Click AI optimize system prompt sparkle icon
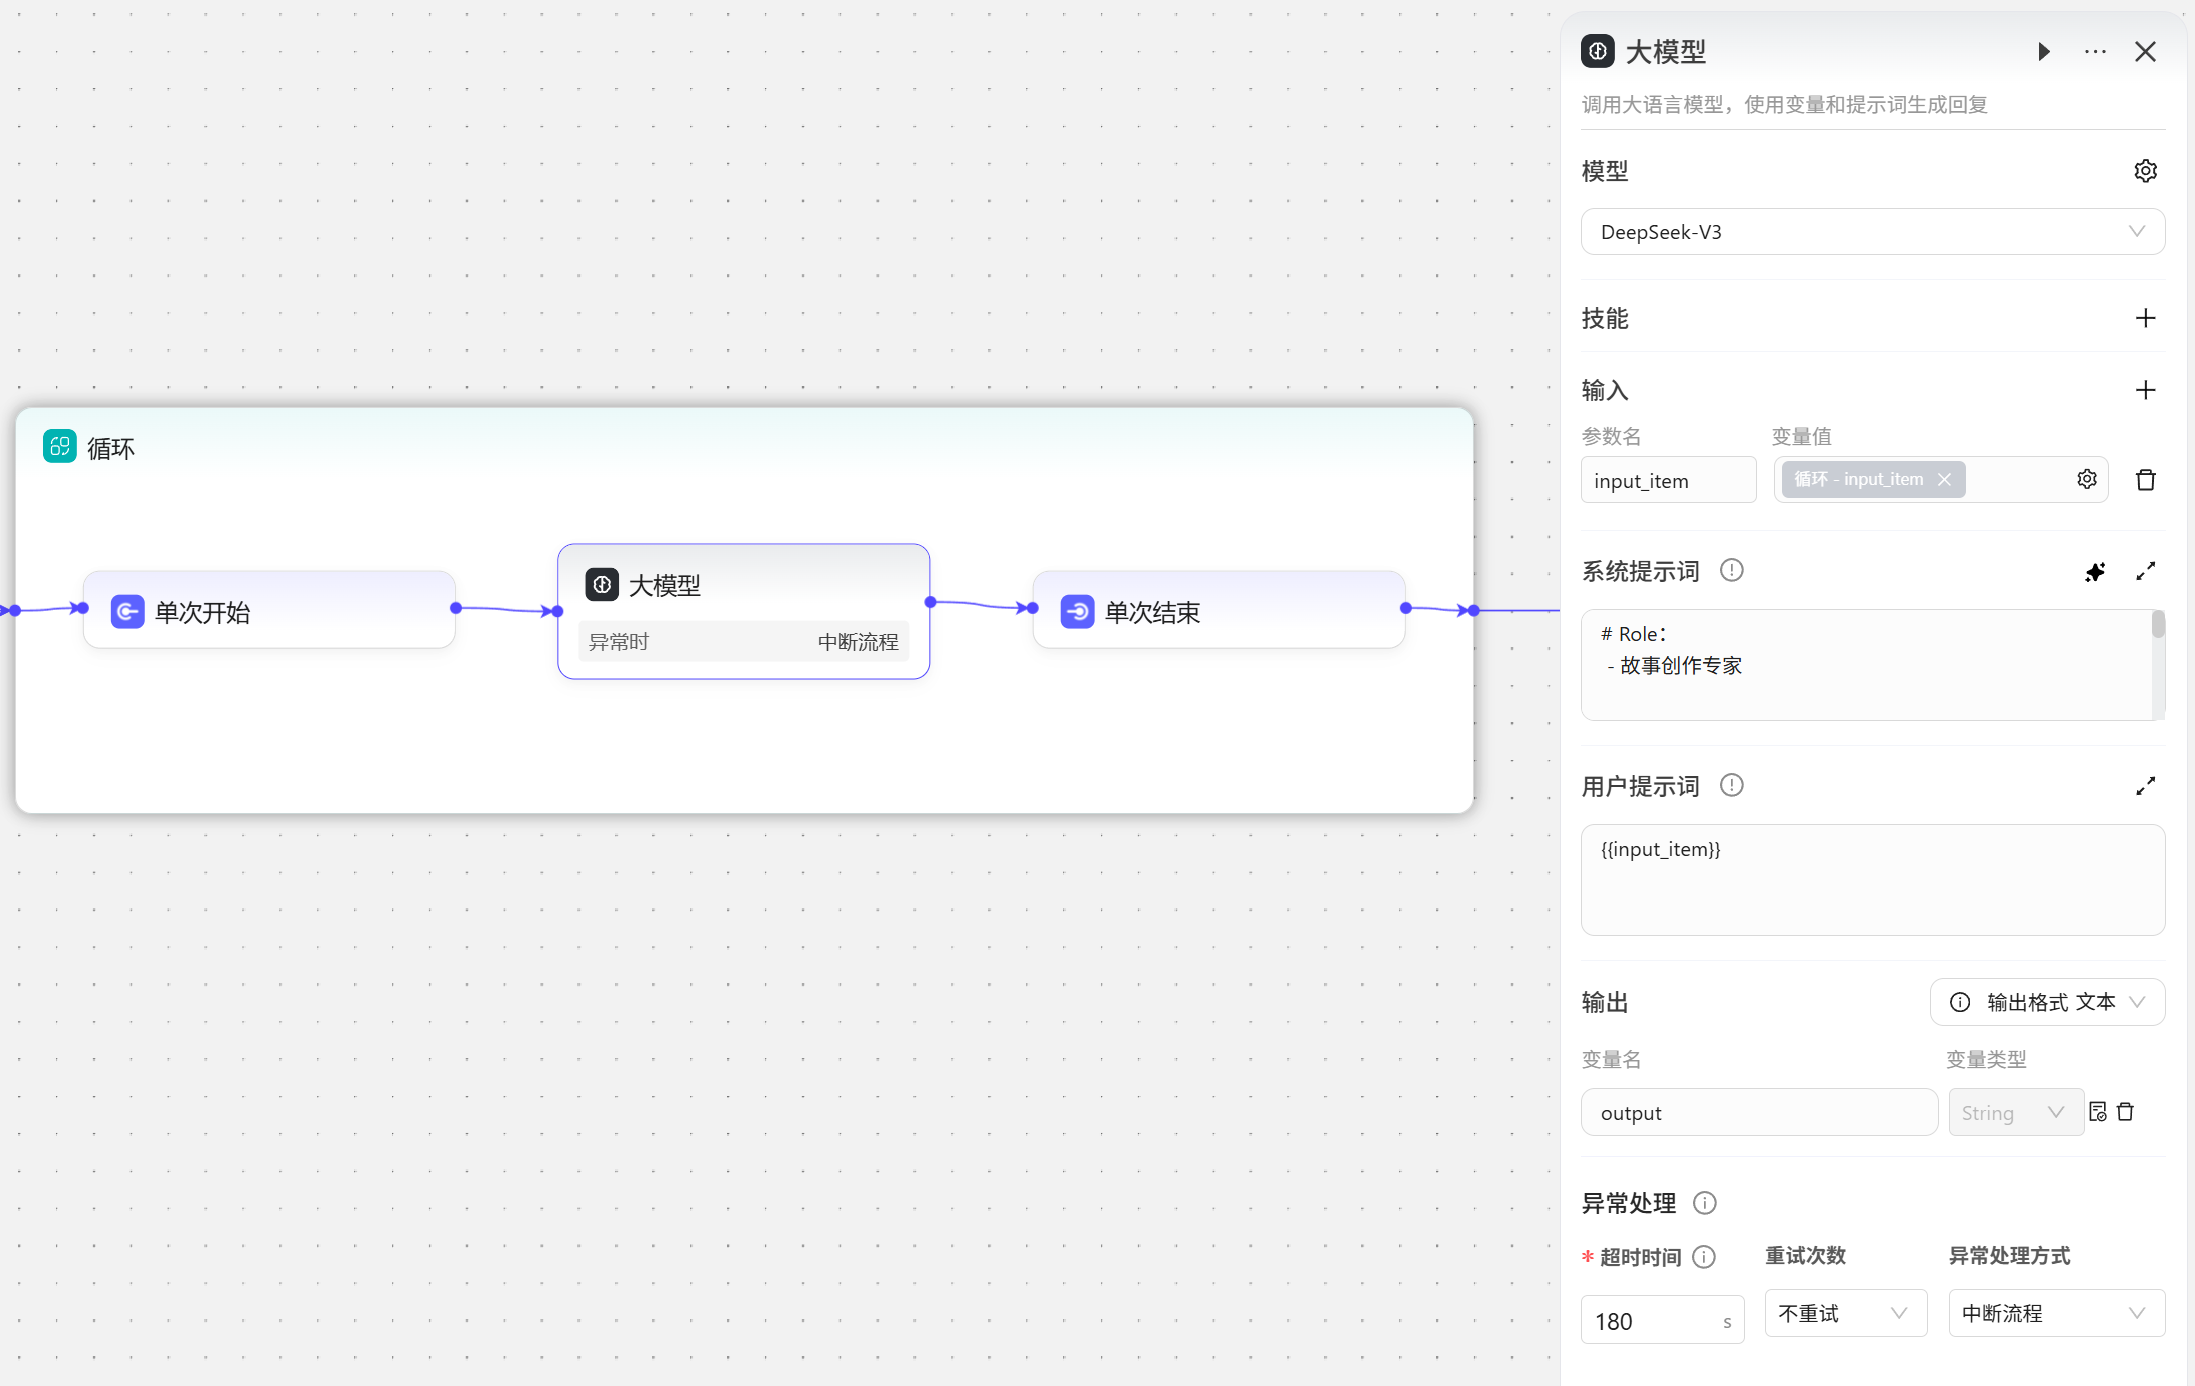 click(x=2095, y=572)
